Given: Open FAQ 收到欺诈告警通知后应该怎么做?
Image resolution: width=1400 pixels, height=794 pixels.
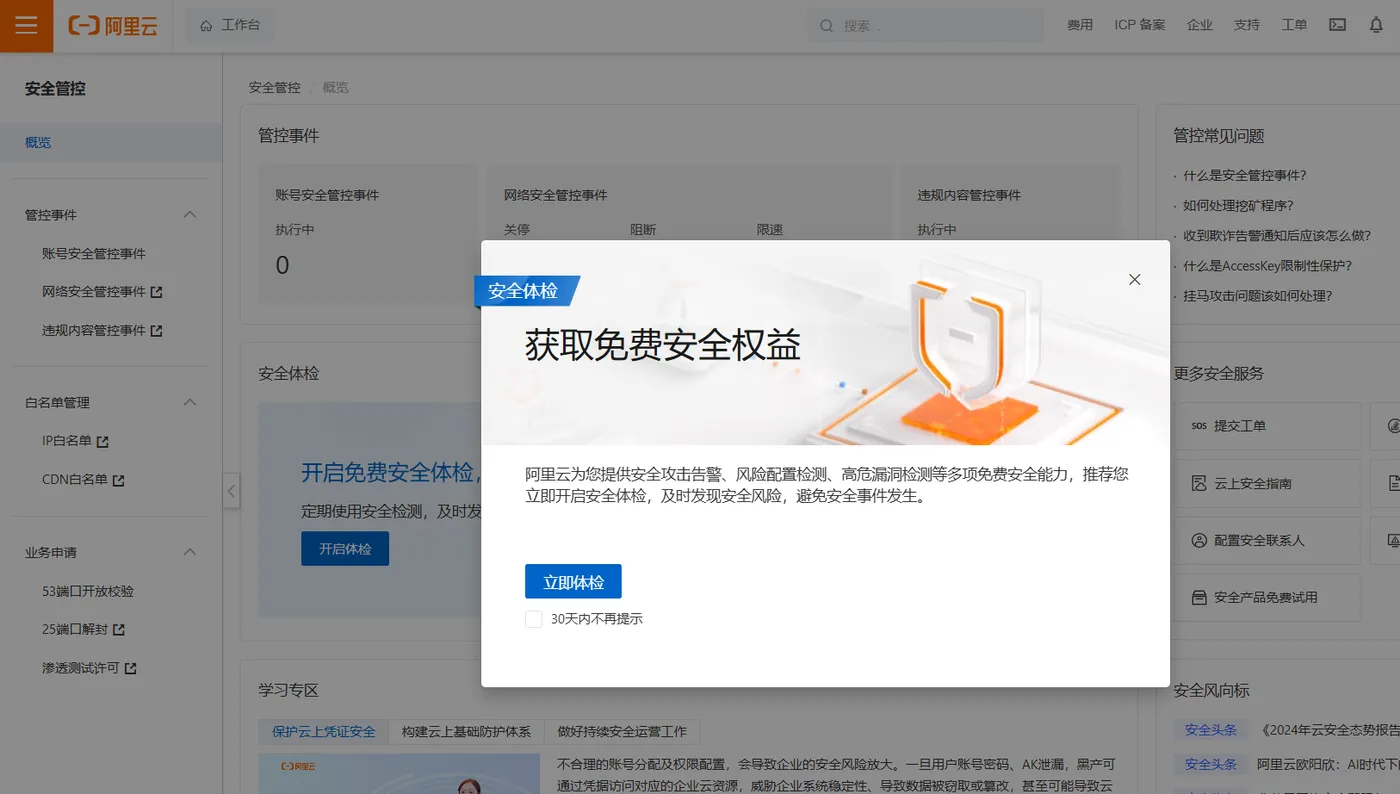Looking at the screenshot, I should (1277, 236).
